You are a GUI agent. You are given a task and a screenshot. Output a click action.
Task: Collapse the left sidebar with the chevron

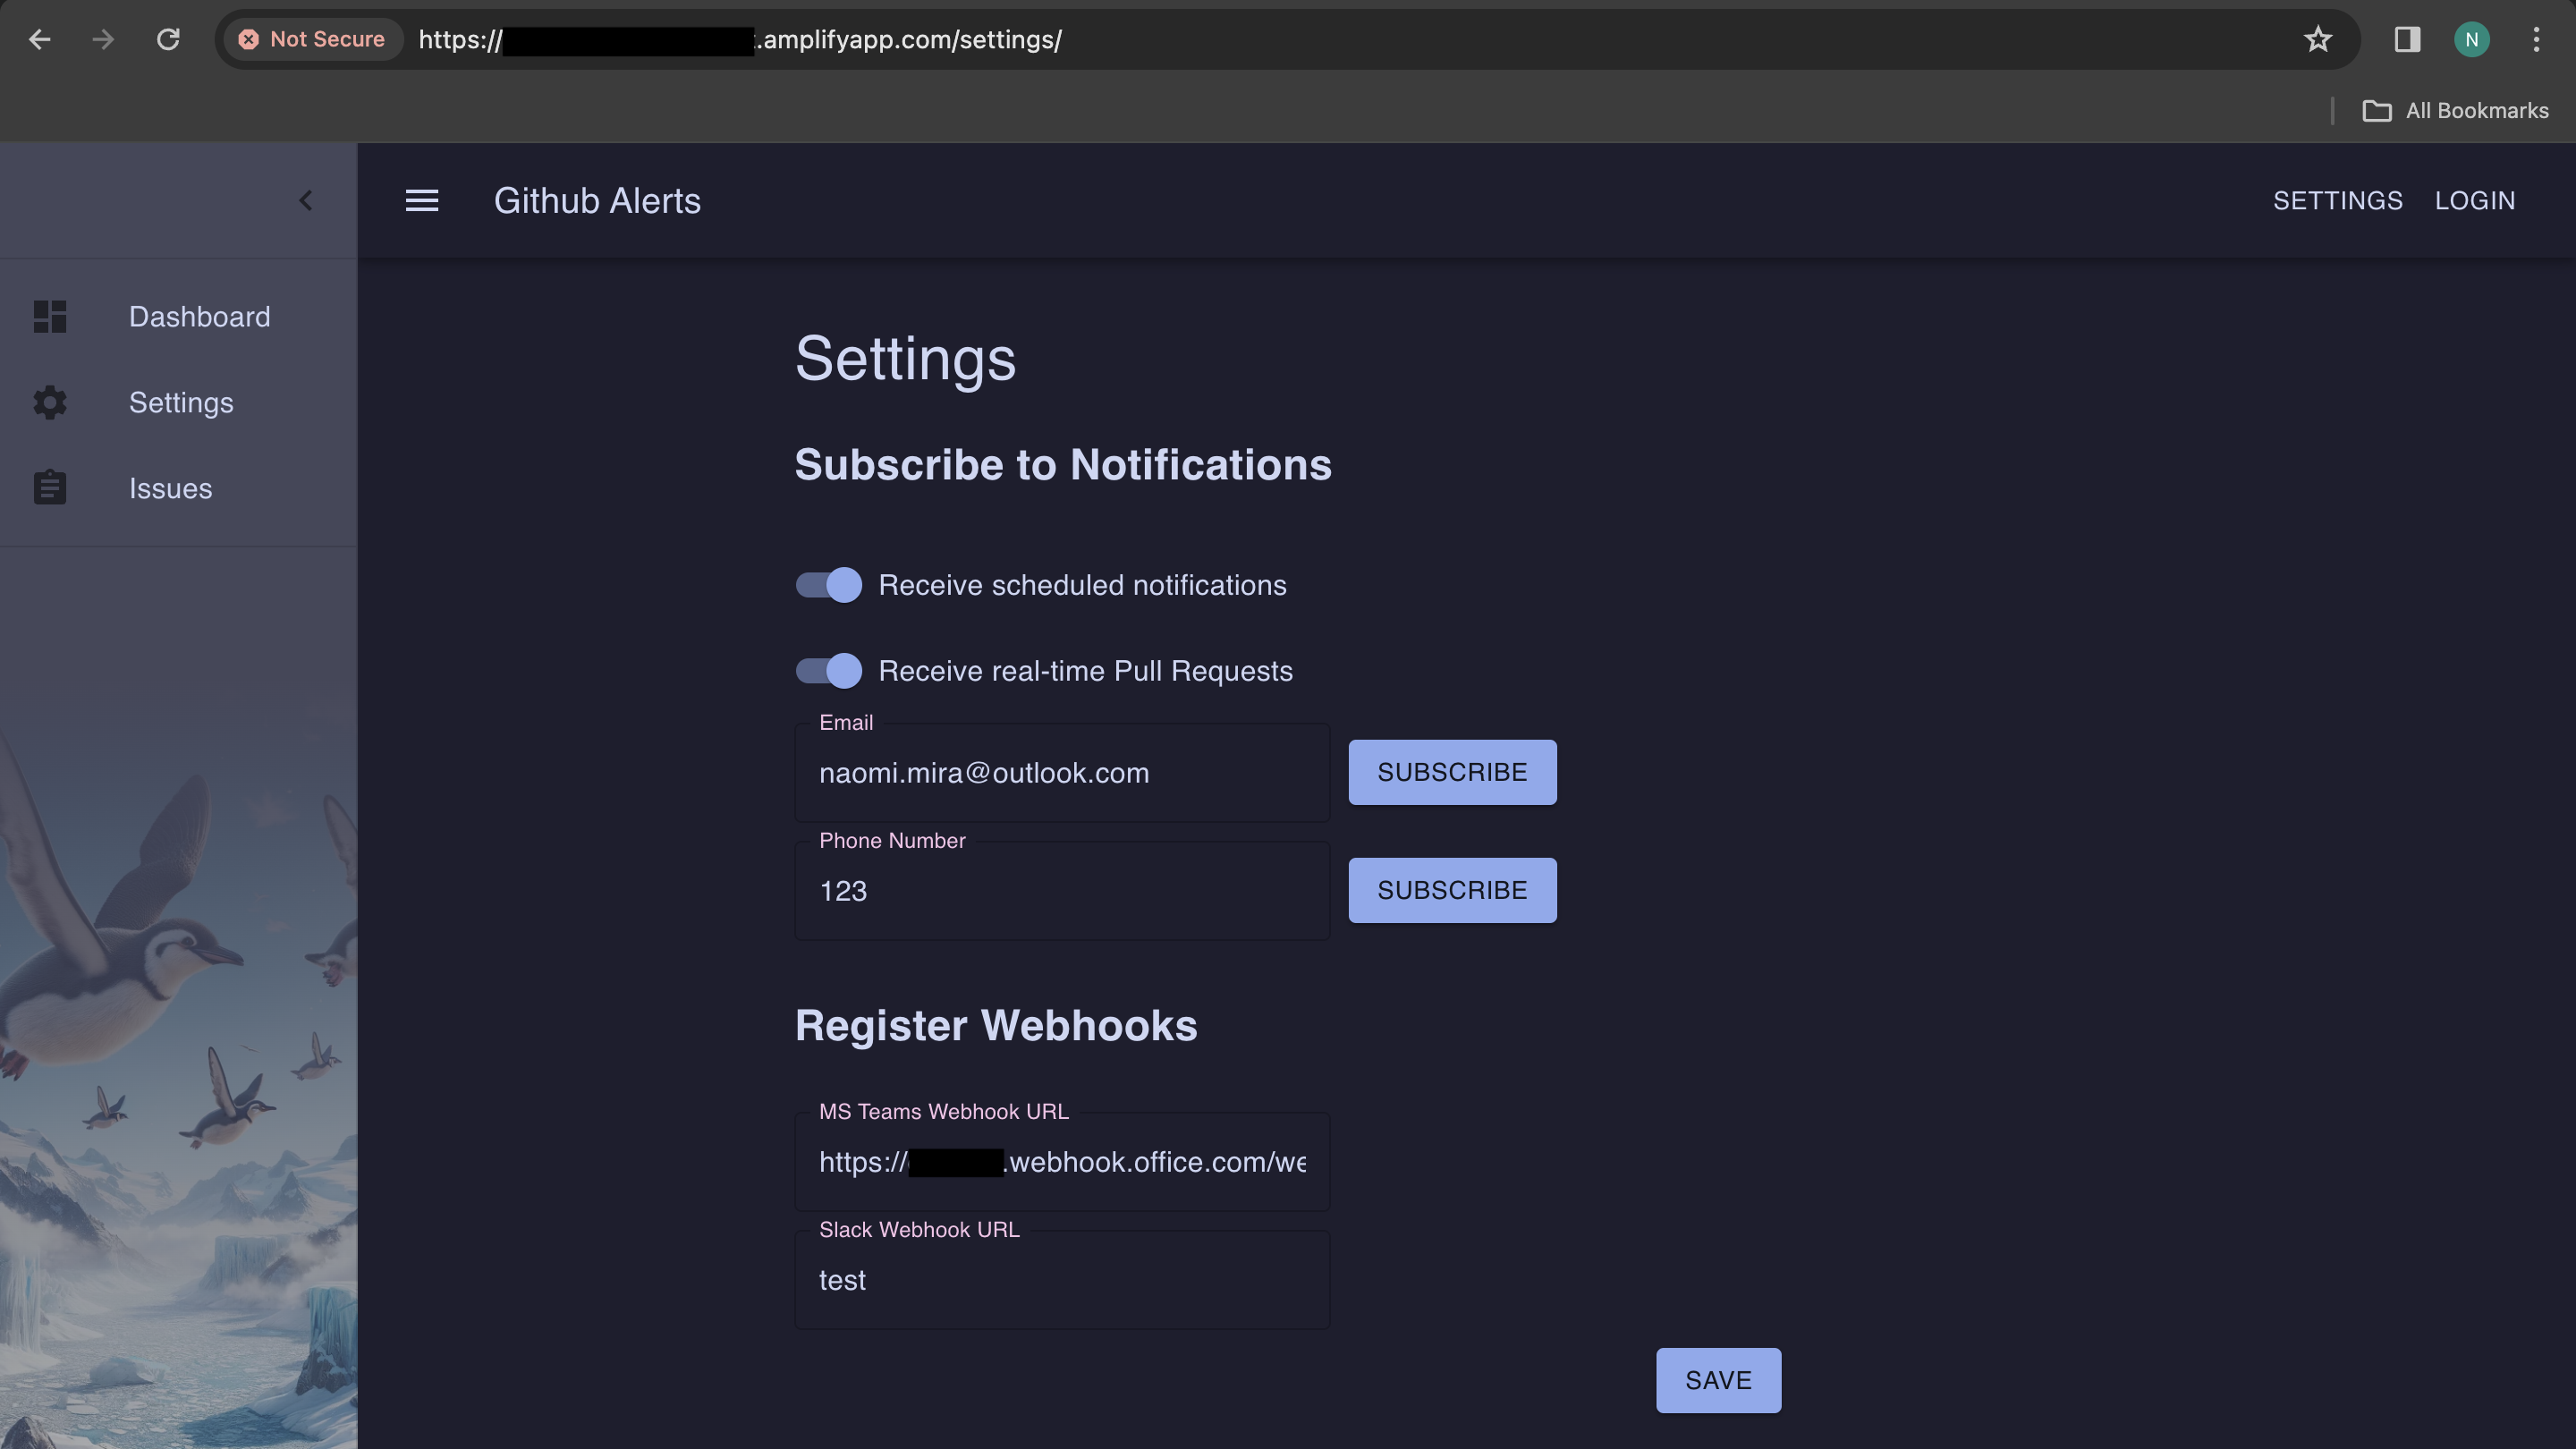point(306,200)
